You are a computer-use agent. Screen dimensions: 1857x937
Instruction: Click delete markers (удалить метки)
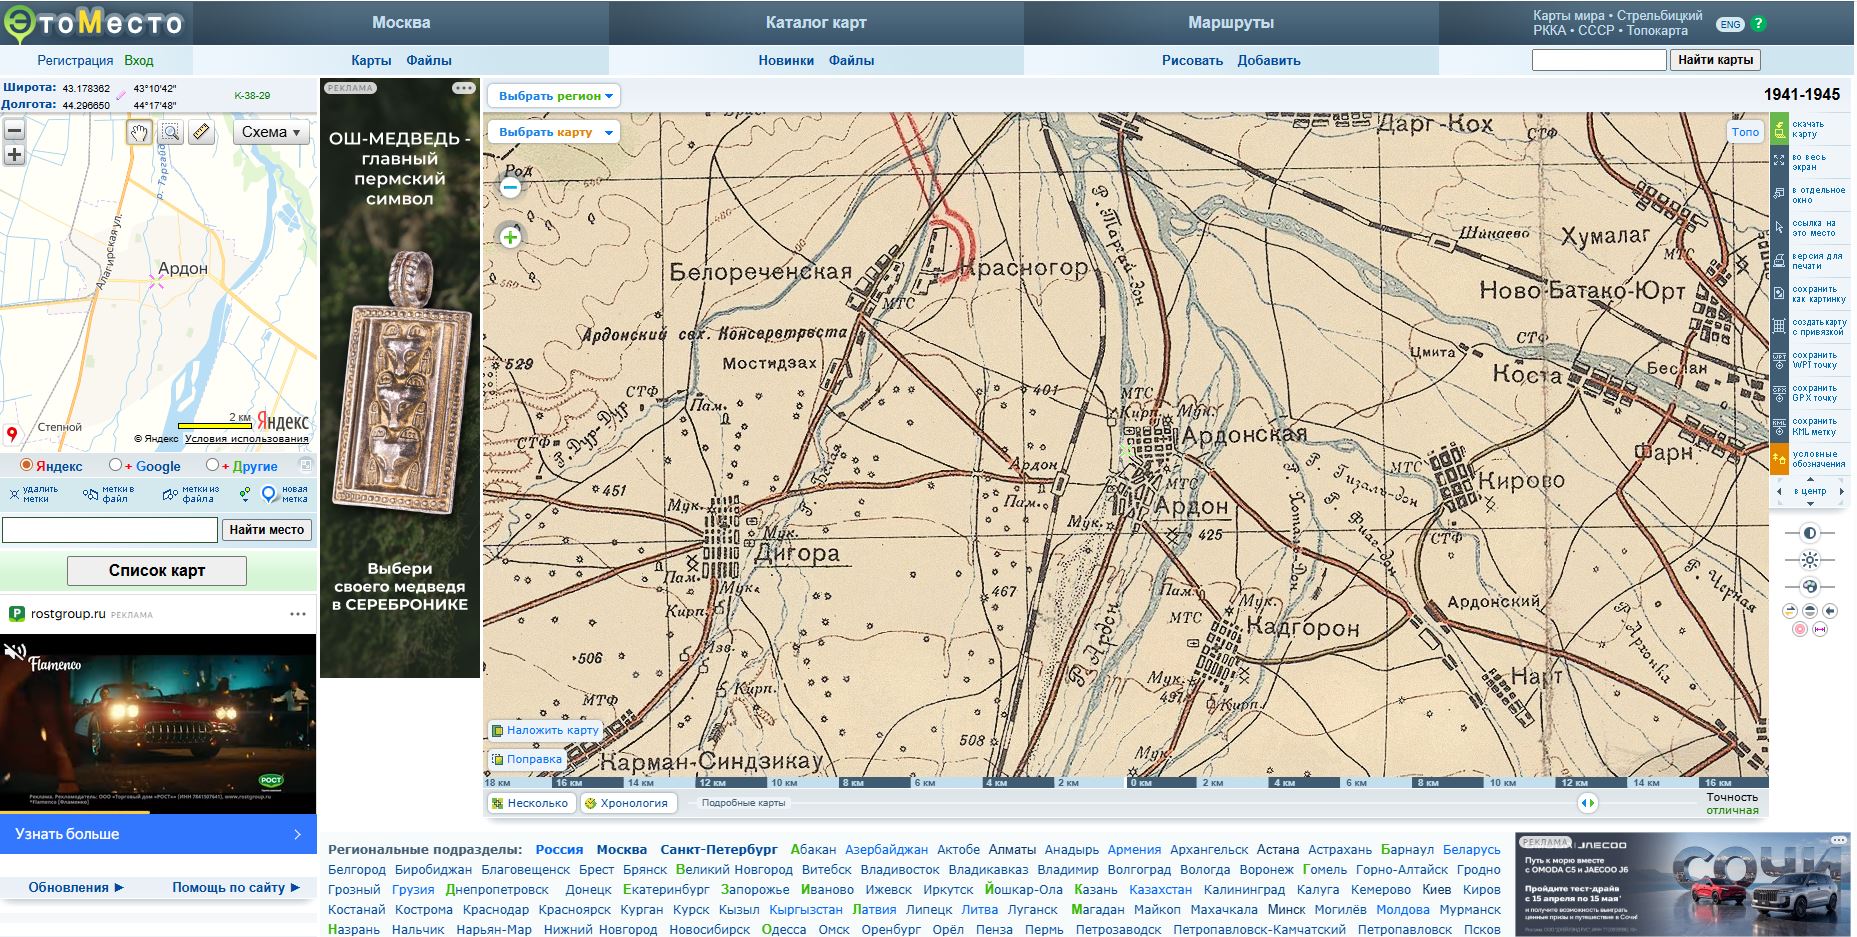tap(34, 494)
